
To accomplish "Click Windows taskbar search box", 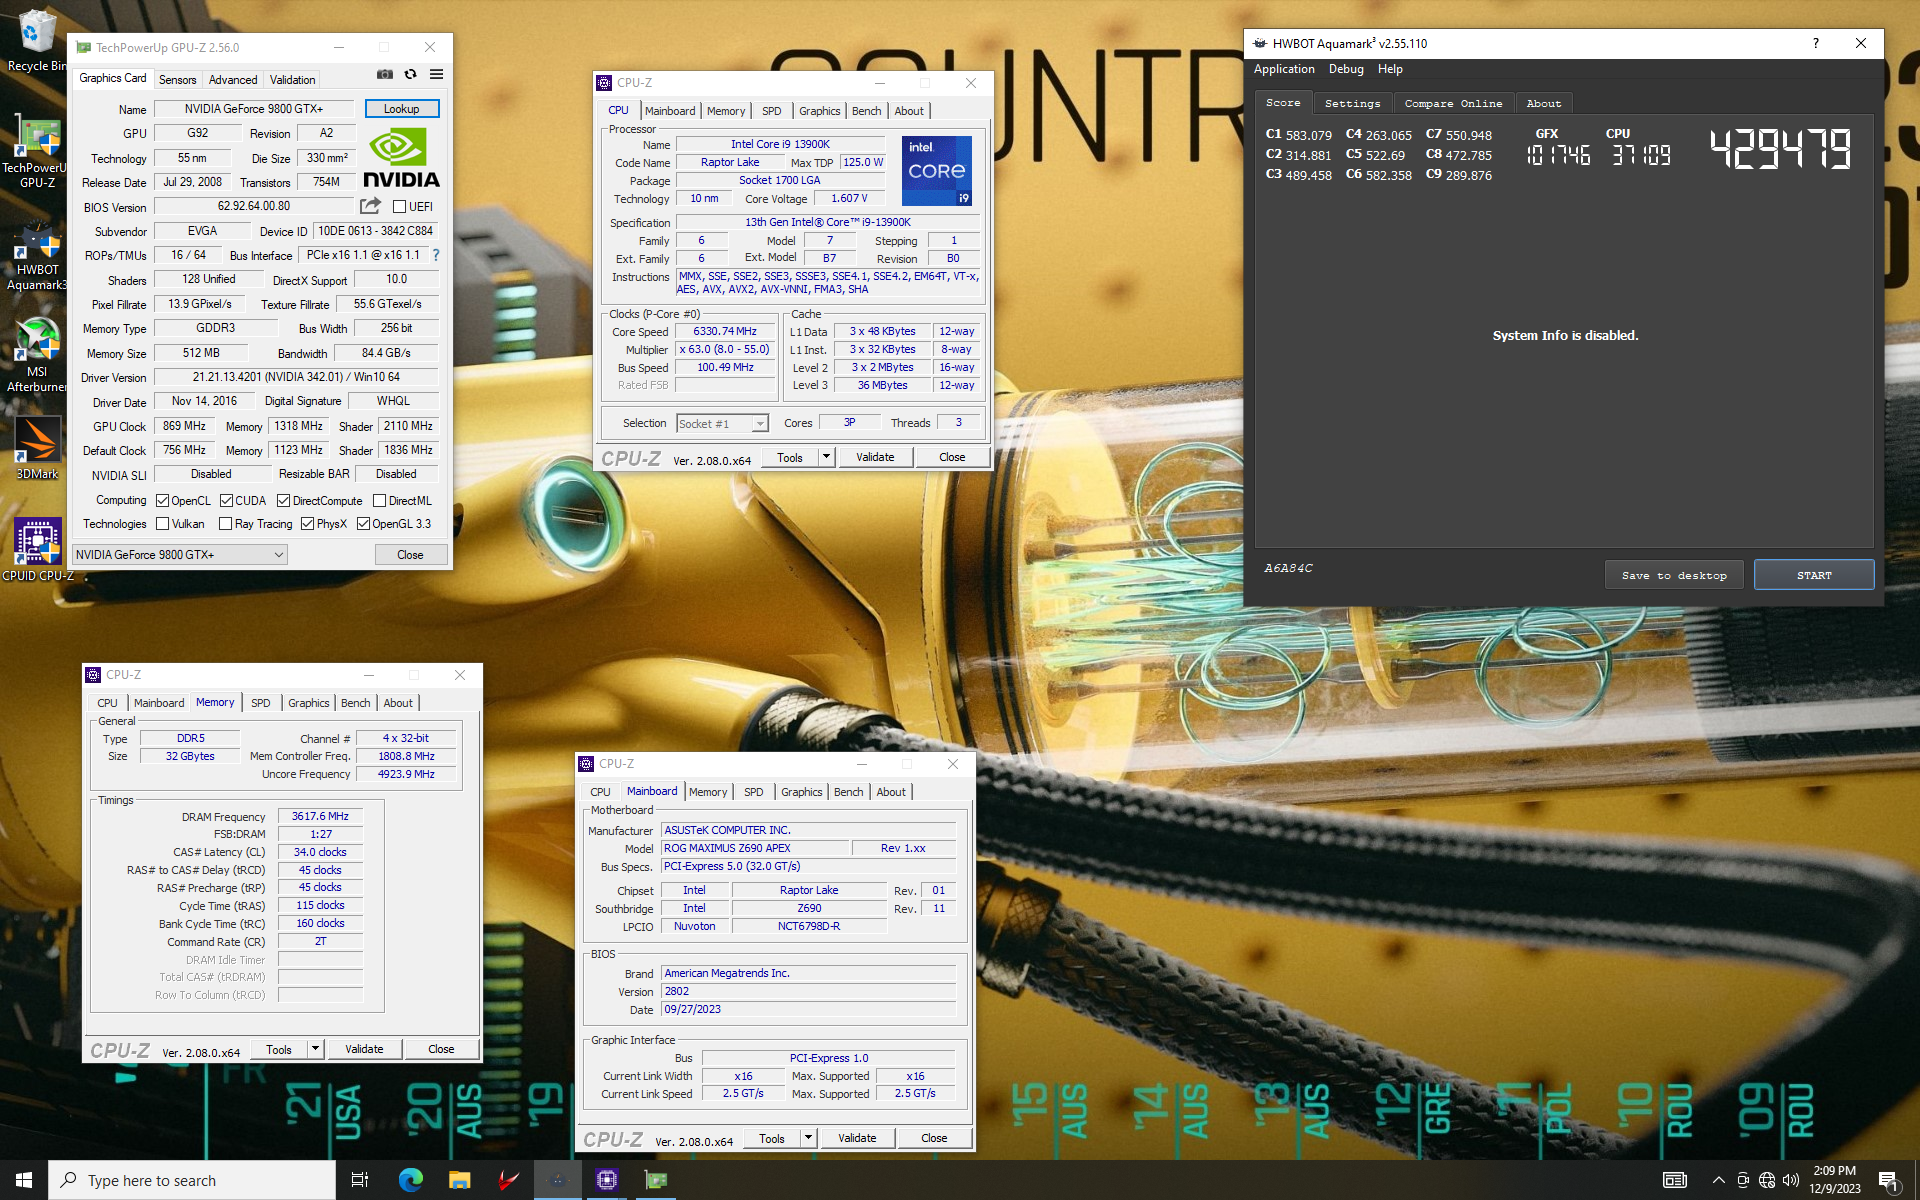I will point(192,1180).
